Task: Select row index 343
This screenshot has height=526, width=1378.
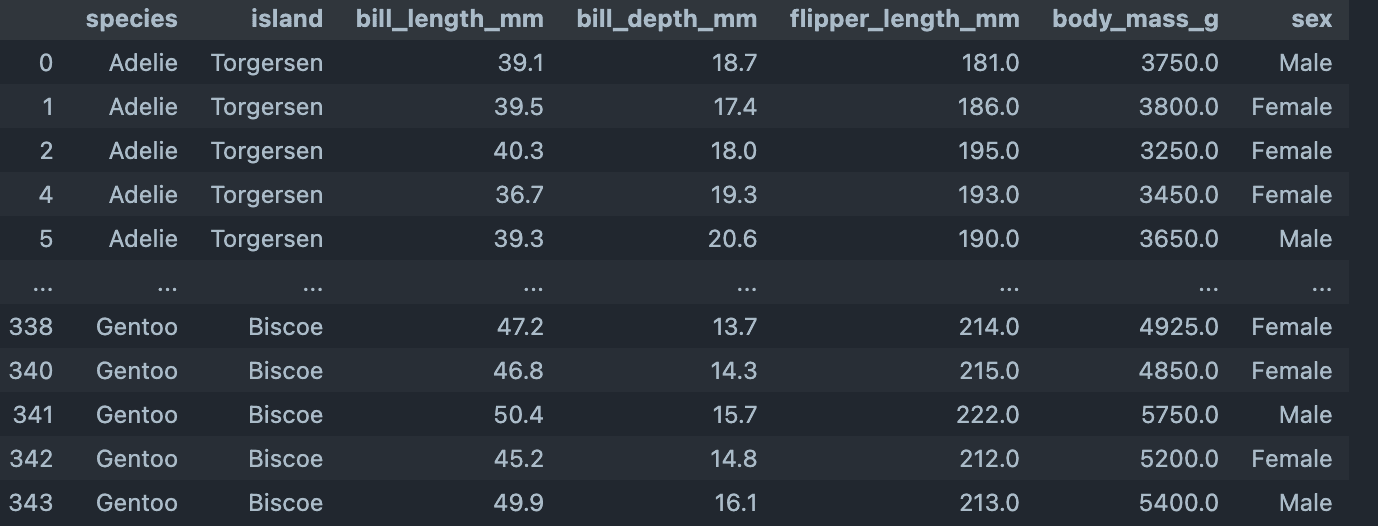Action: (x=31, y=503)
